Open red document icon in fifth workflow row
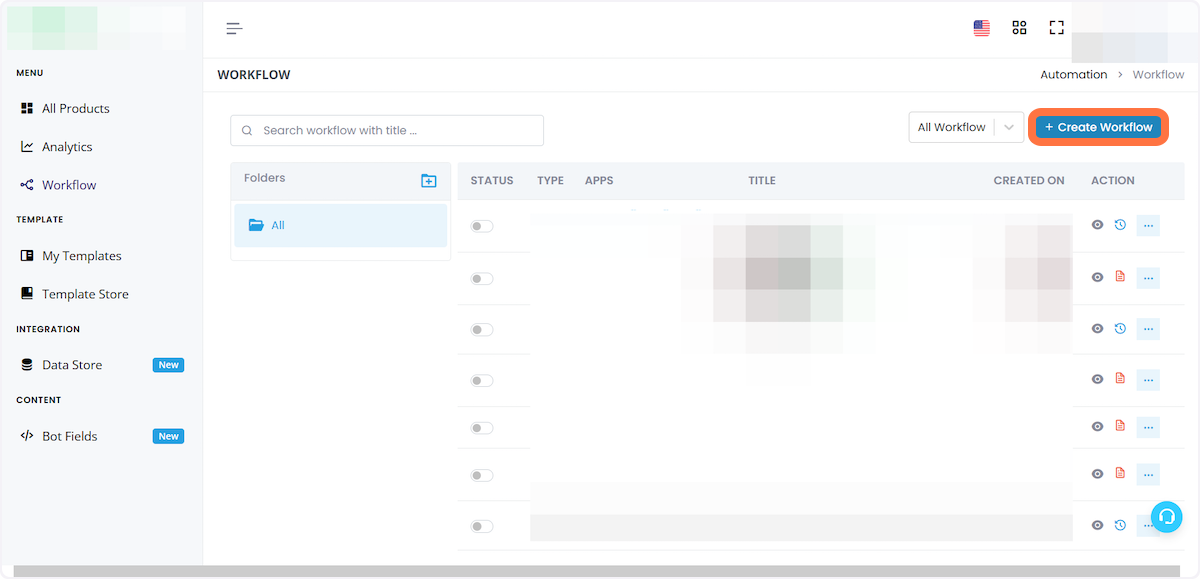 click(x=1120, y=426)
